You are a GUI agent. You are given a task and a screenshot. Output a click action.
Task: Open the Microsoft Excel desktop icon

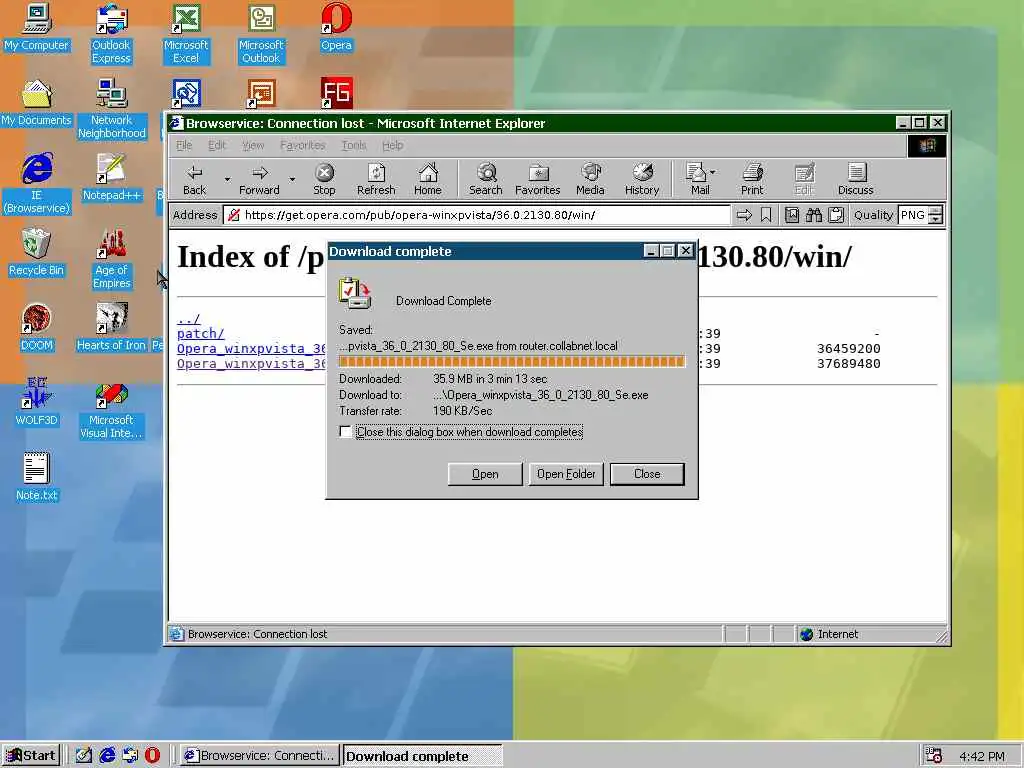pos(186,33)
